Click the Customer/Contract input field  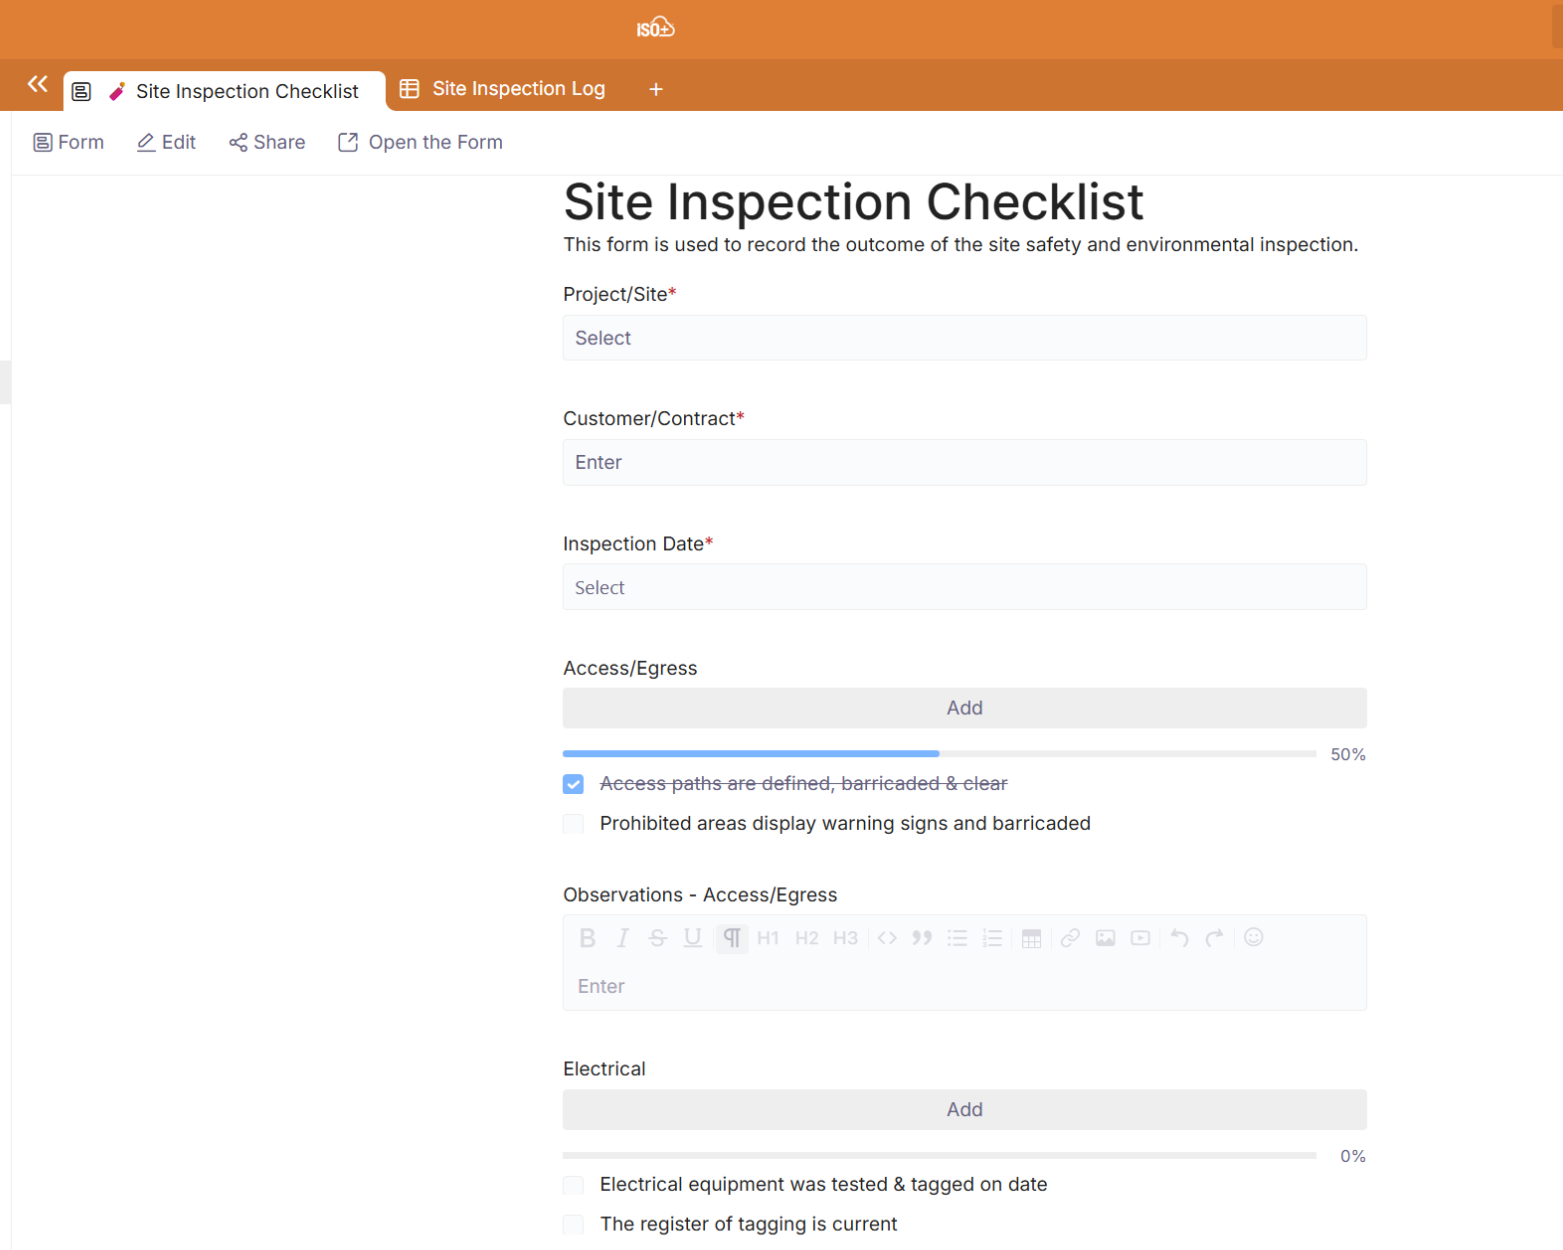pos(964,462)
